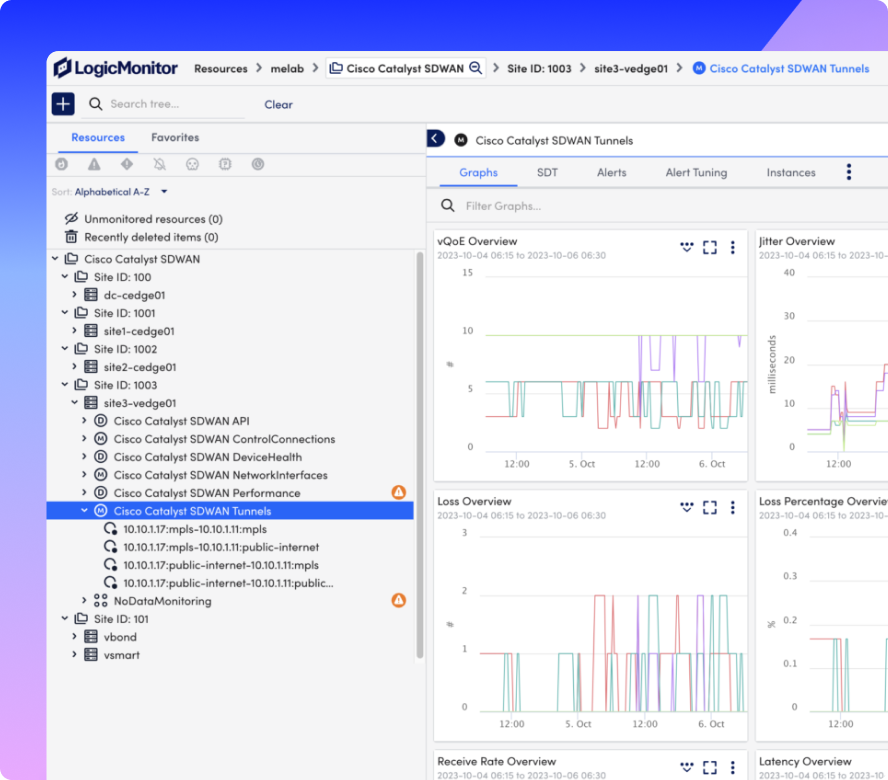Expand the vsmart device node
This screenshot has height=780, width=888.
[74, 654]
